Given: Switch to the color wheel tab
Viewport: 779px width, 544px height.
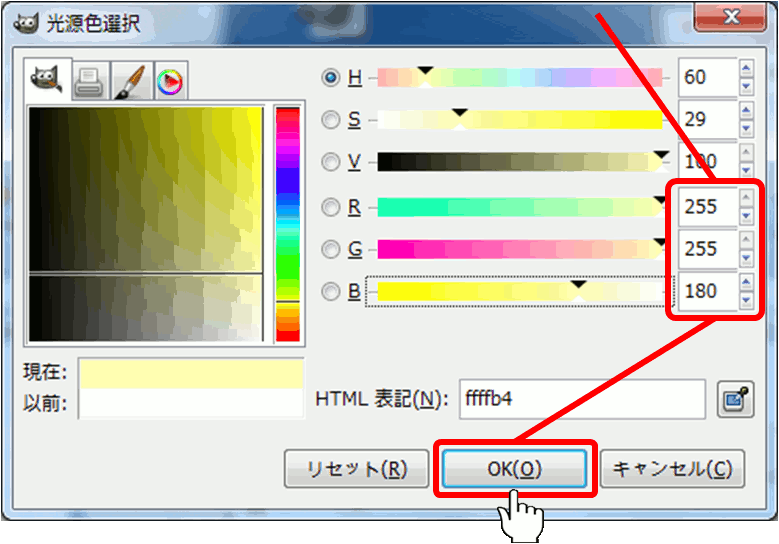Looking at the screenshot, I should pos(169,82).
